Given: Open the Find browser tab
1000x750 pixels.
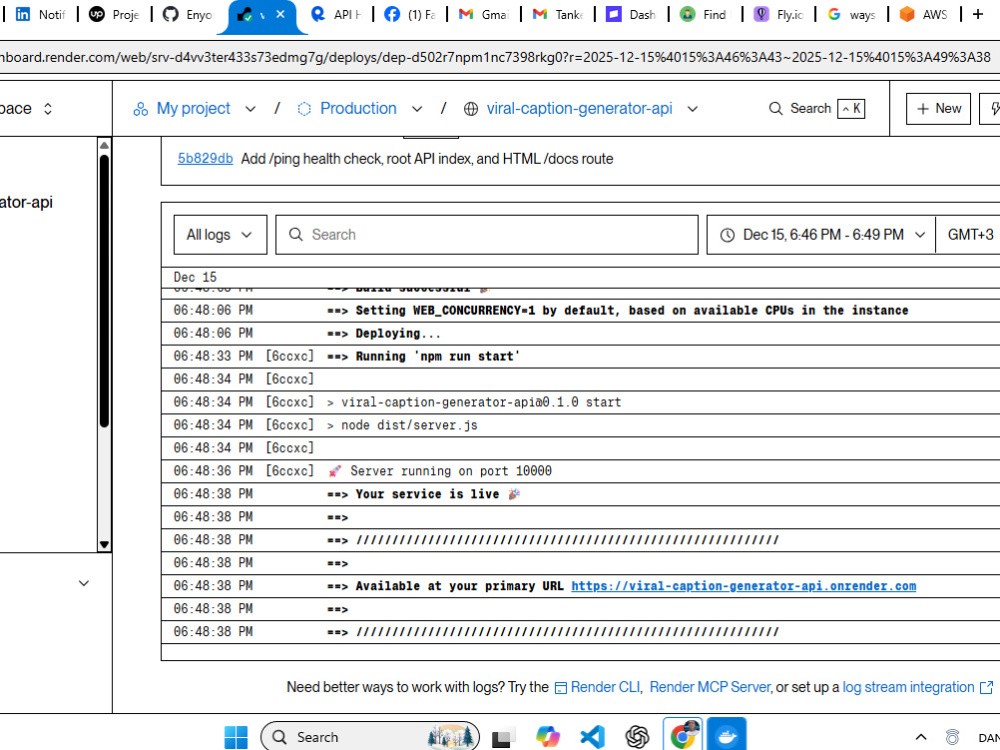Looking at the screenshot, I should (x=705, y=14).
